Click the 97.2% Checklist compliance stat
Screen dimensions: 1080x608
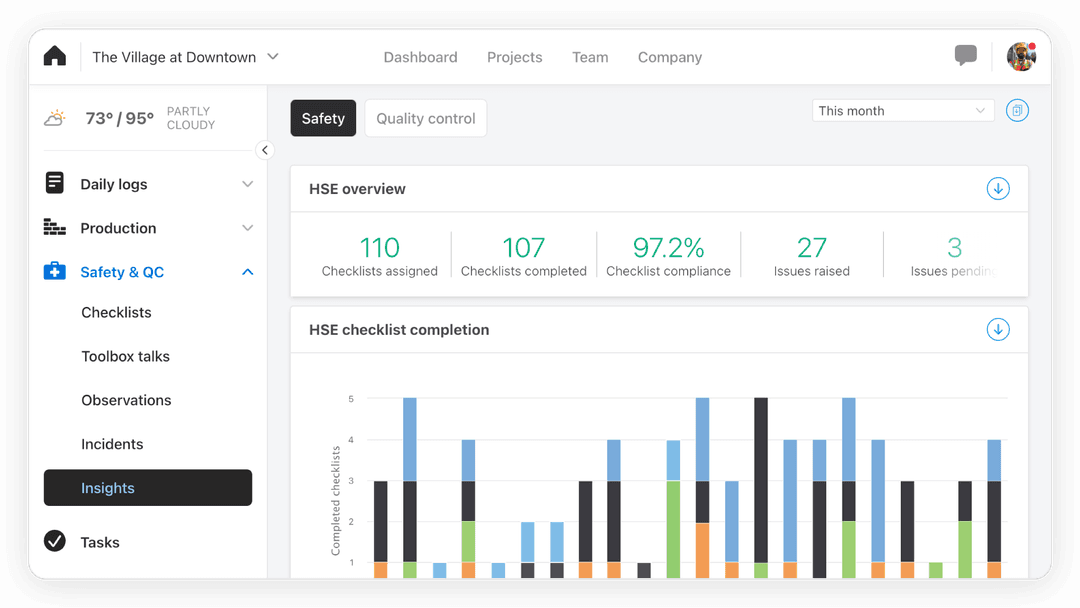[668, 256]
